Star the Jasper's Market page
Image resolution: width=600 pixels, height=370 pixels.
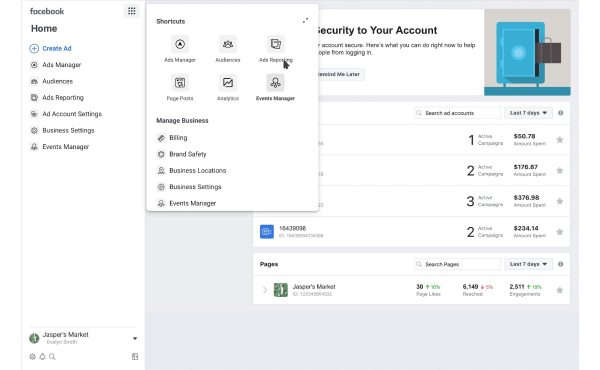[x=559, y=290]
